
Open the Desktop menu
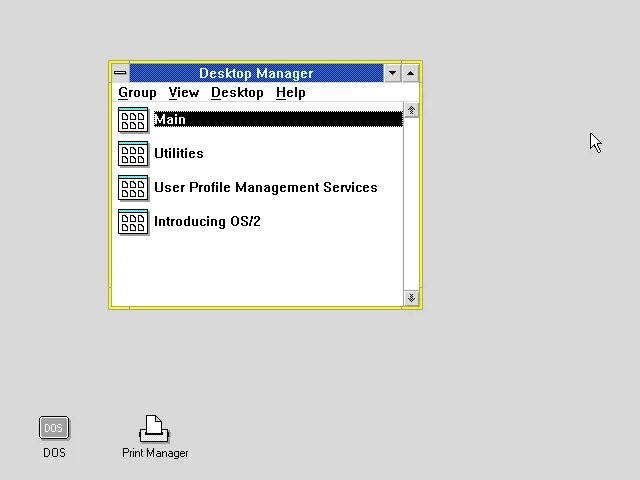(x=237, y=93)
